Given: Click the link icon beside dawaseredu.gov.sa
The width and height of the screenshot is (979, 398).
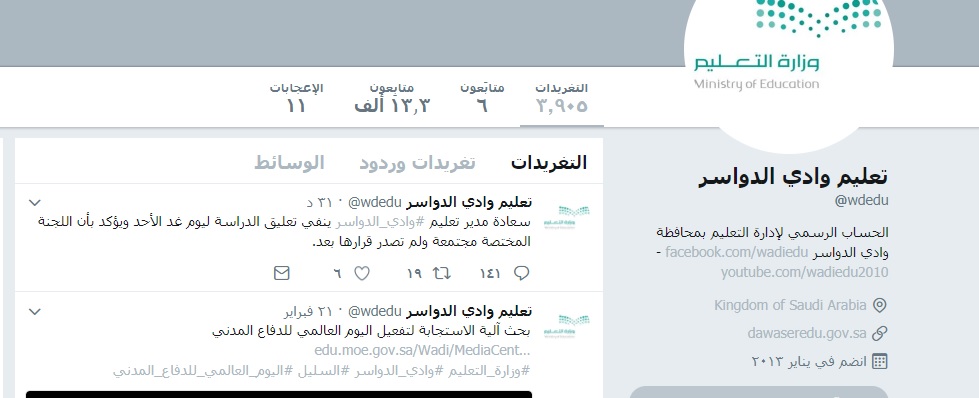Looking at the screenshot, I should (880, 334).
